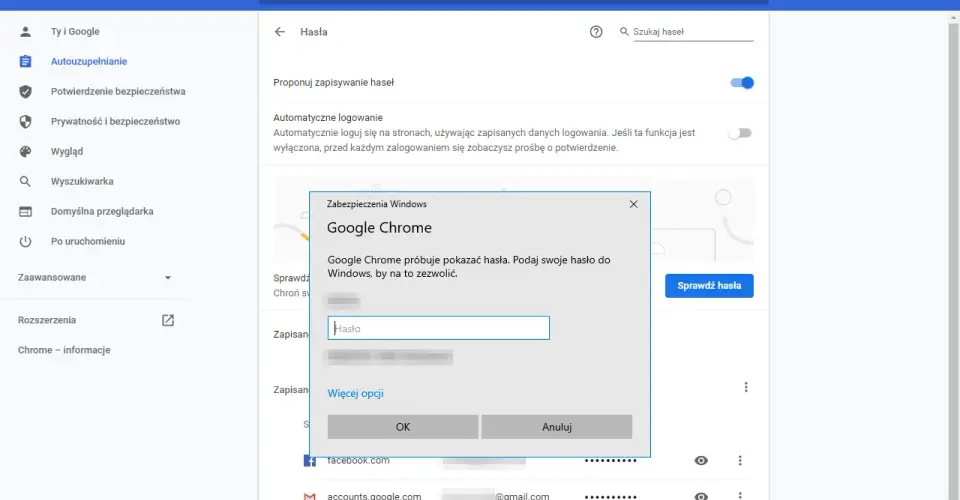Click the Sprawdź hasła button
This screenshot has height=500, width=960.
point(709,286)
